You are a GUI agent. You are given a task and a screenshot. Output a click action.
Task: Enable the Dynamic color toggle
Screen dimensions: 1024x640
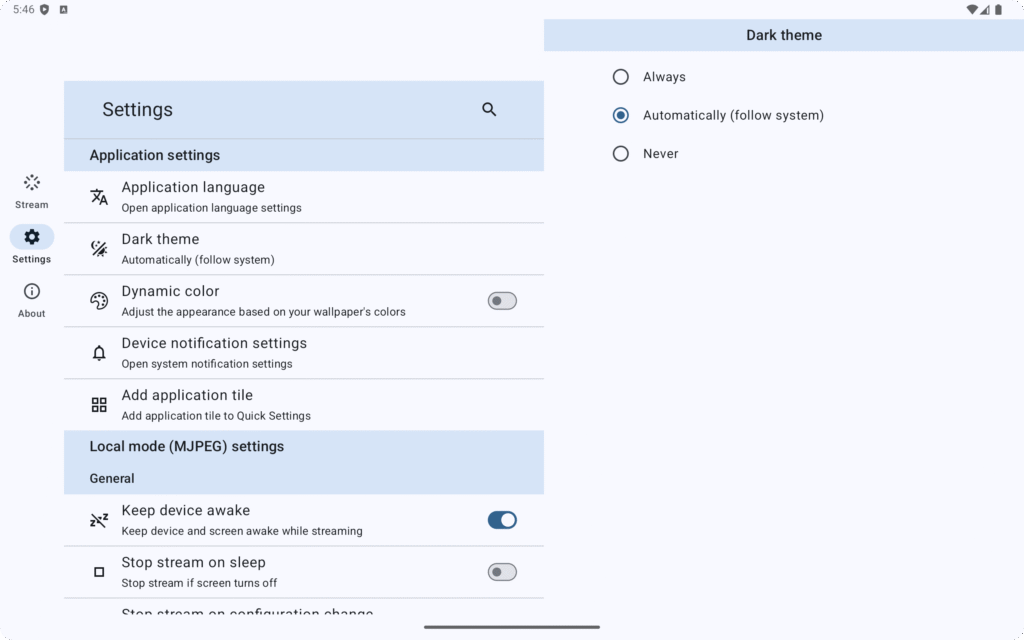501,301
